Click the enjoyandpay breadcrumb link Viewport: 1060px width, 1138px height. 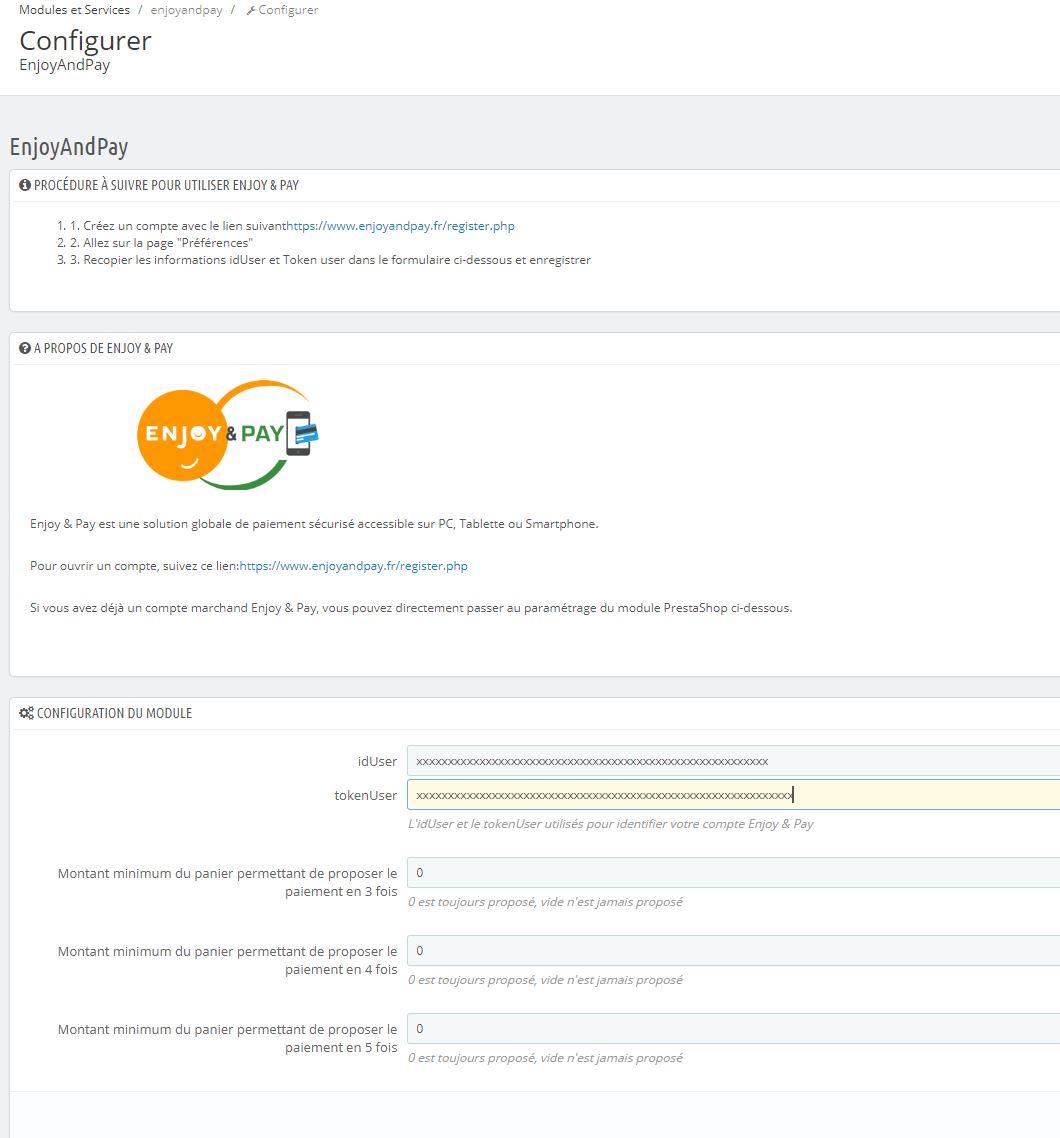click(186, 10)
